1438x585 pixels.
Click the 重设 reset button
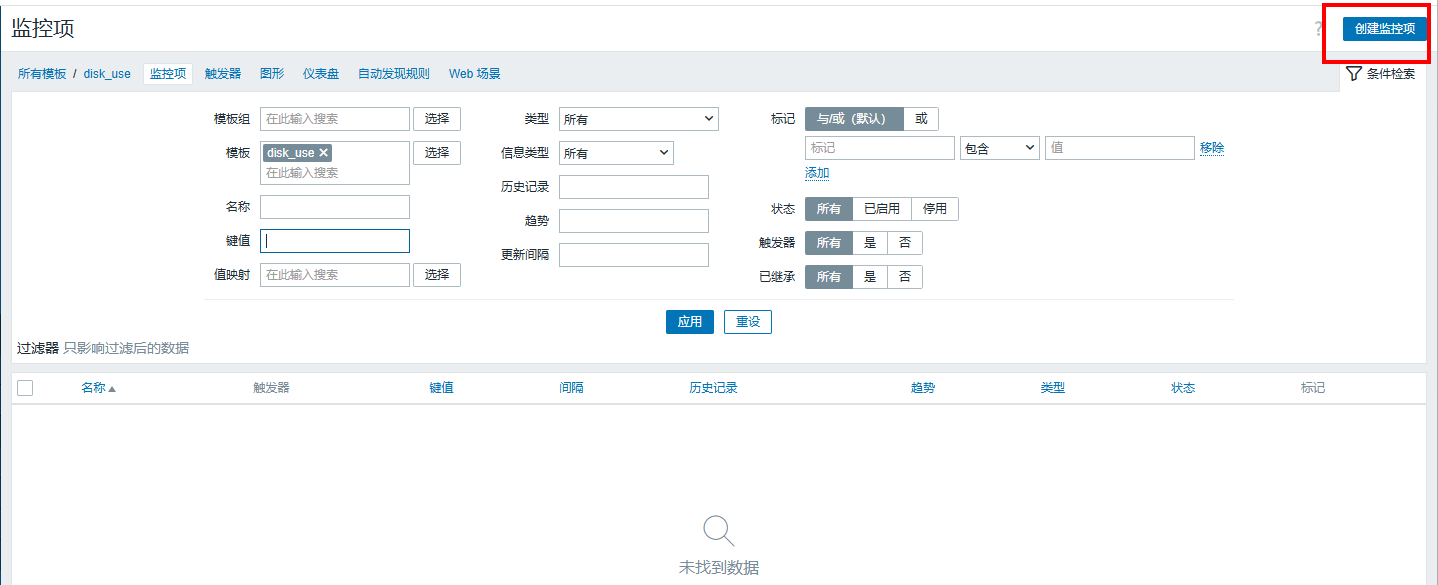748,322
